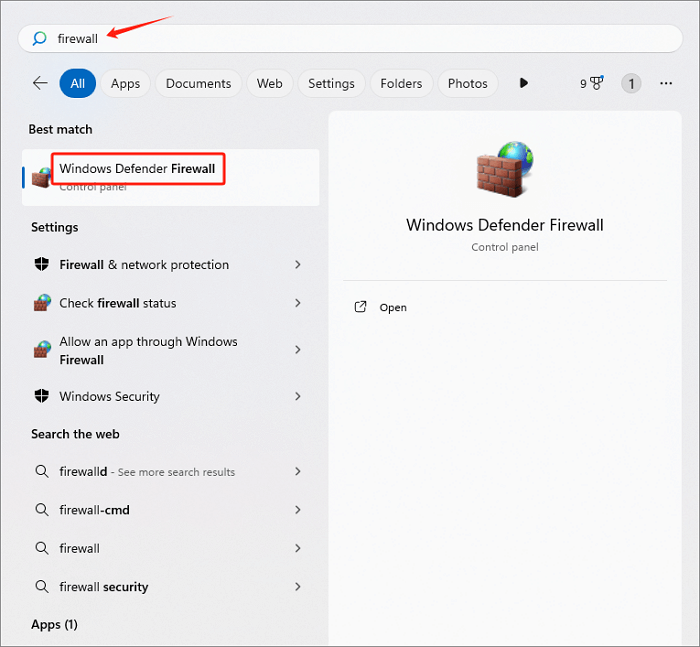Click the large Windows Defender Firewall brick icon
Viewport: 700px width, 647px height.
coord(504,168)
